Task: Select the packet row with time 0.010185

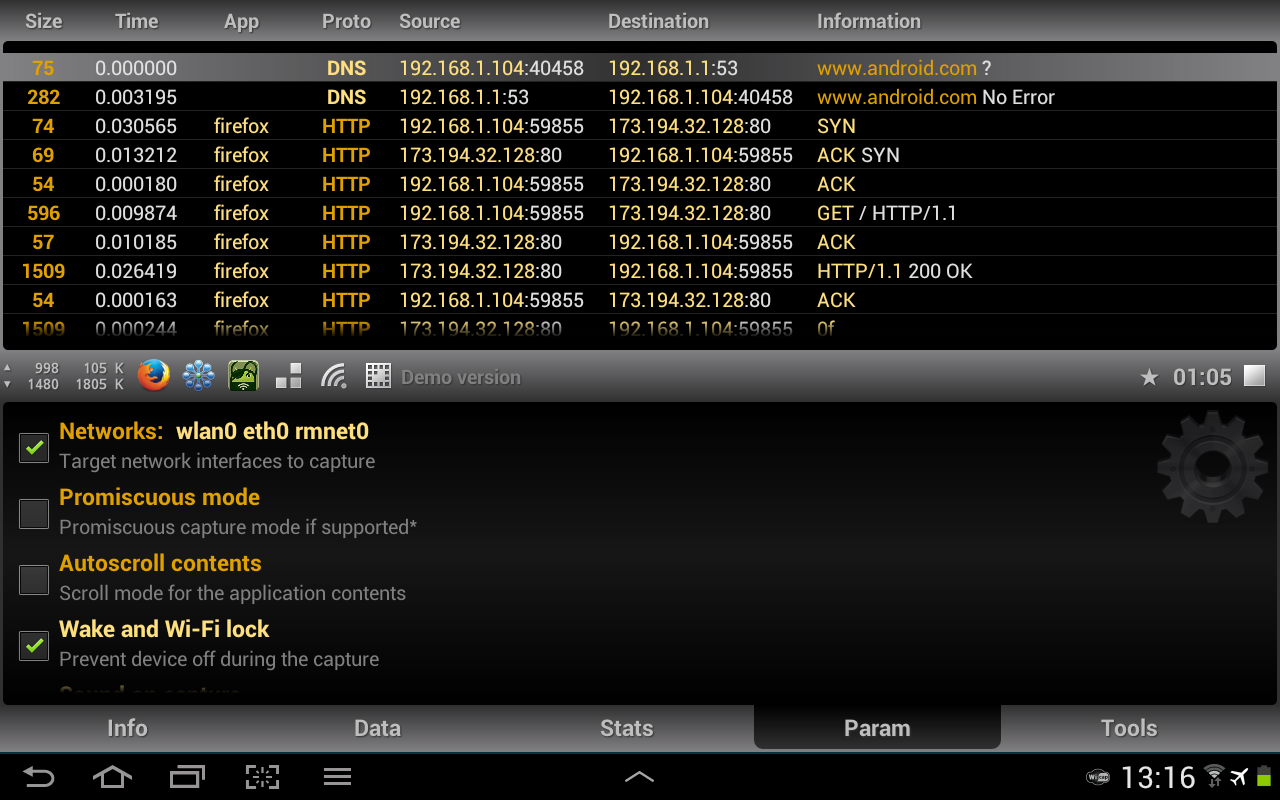Action: 640,242
